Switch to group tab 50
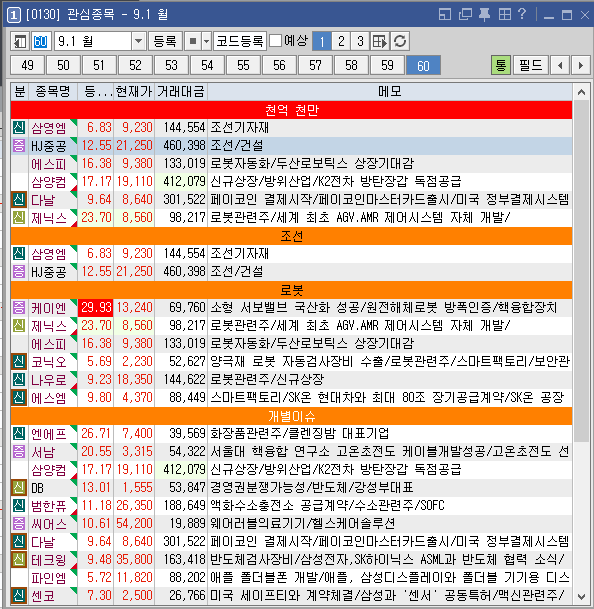The height and width of the screenshot is (609, 594). [x=63, y=65]
